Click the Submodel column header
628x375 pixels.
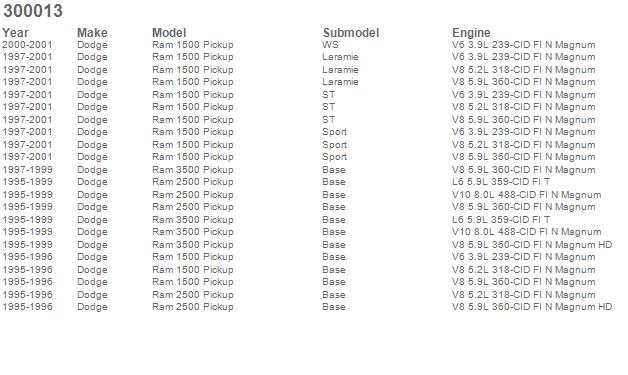(x=351, y=33)
